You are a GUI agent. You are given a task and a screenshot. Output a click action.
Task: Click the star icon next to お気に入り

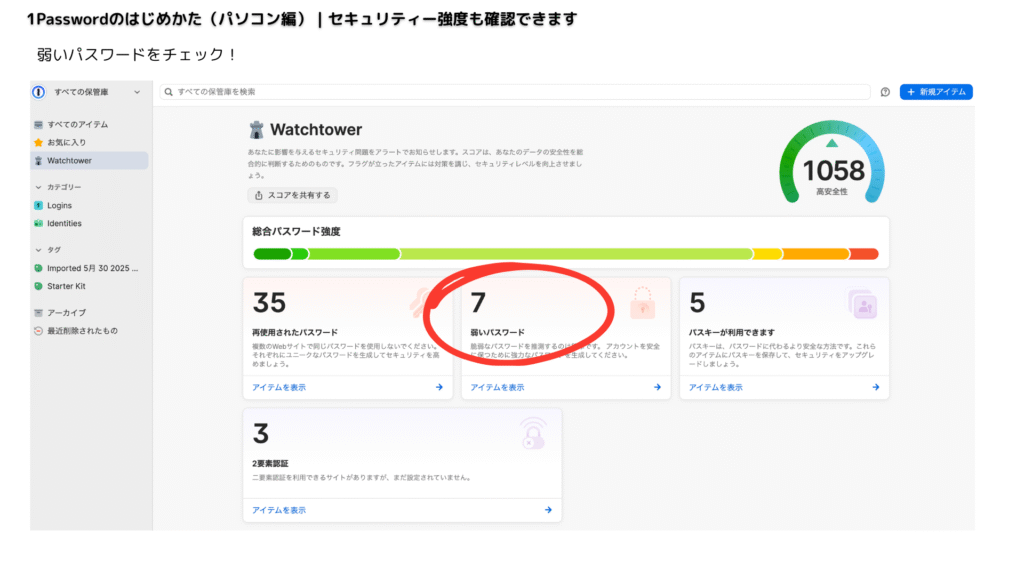point(39,142)
